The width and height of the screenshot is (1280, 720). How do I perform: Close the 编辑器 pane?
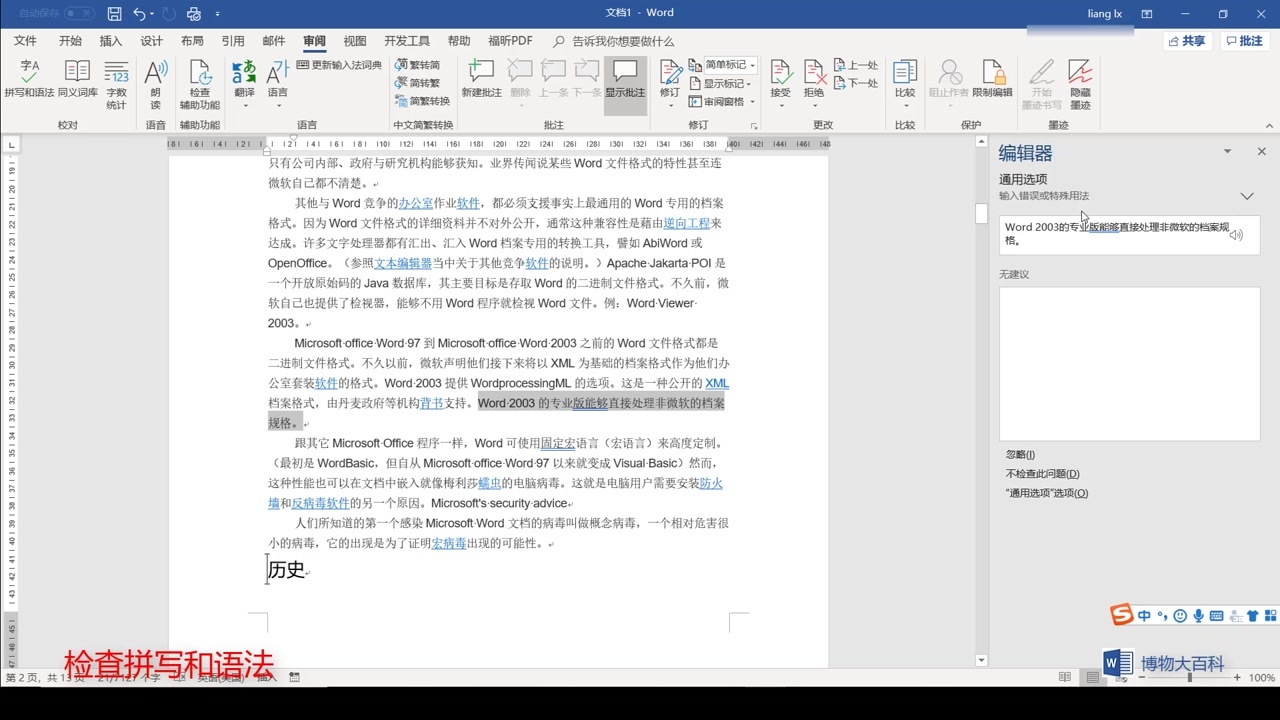pyautogui.click(x=1261, y=152)
